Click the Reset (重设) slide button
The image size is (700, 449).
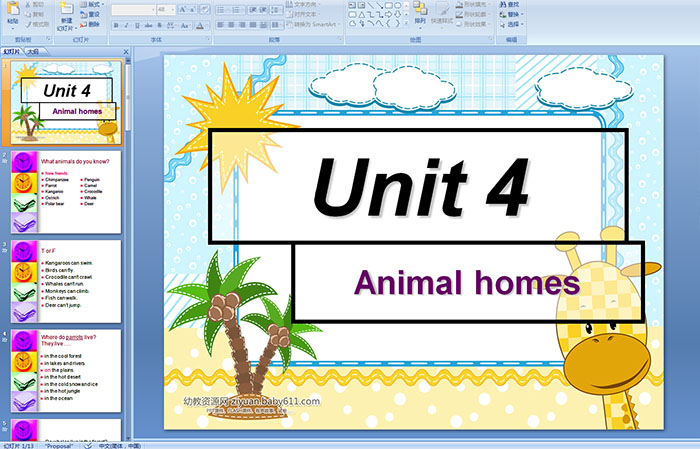[x=90, y=14]
